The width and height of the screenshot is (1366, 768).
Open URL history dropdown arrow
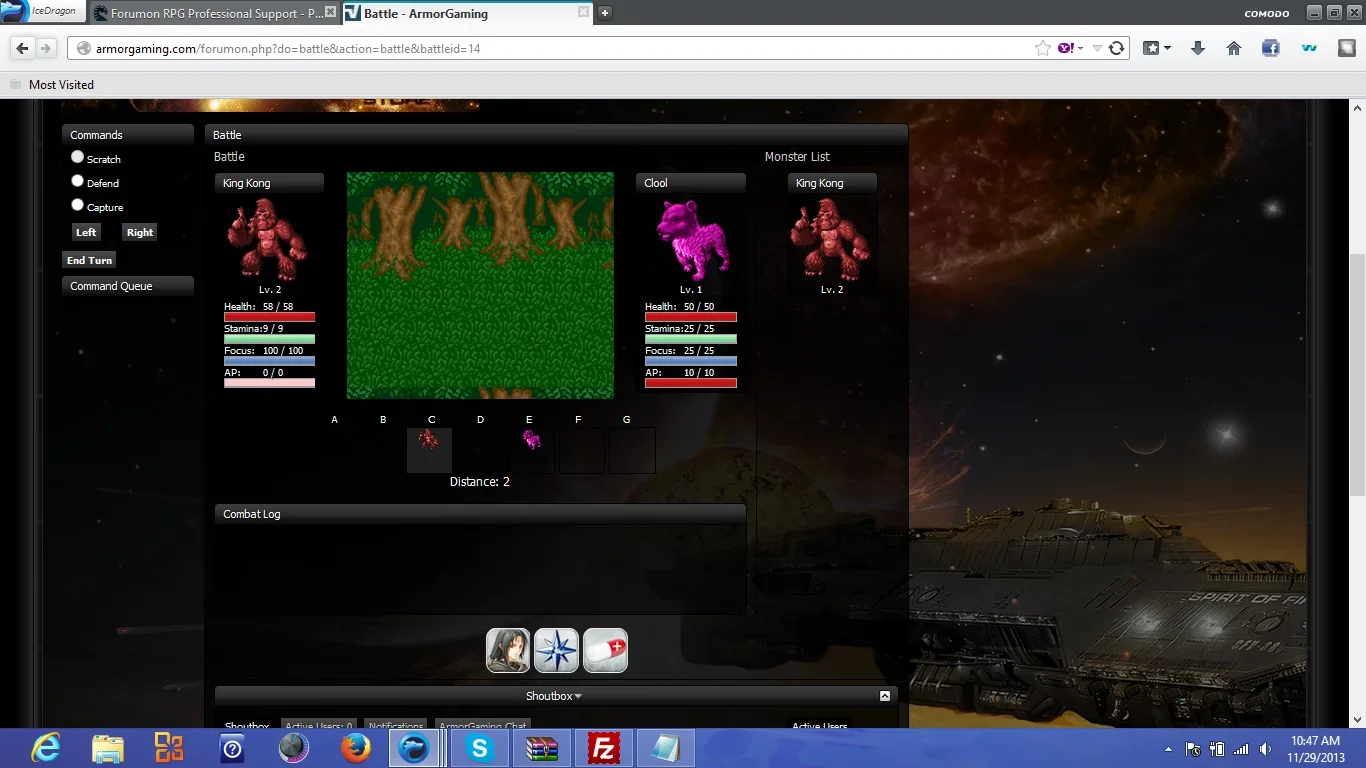(1097, 48)
